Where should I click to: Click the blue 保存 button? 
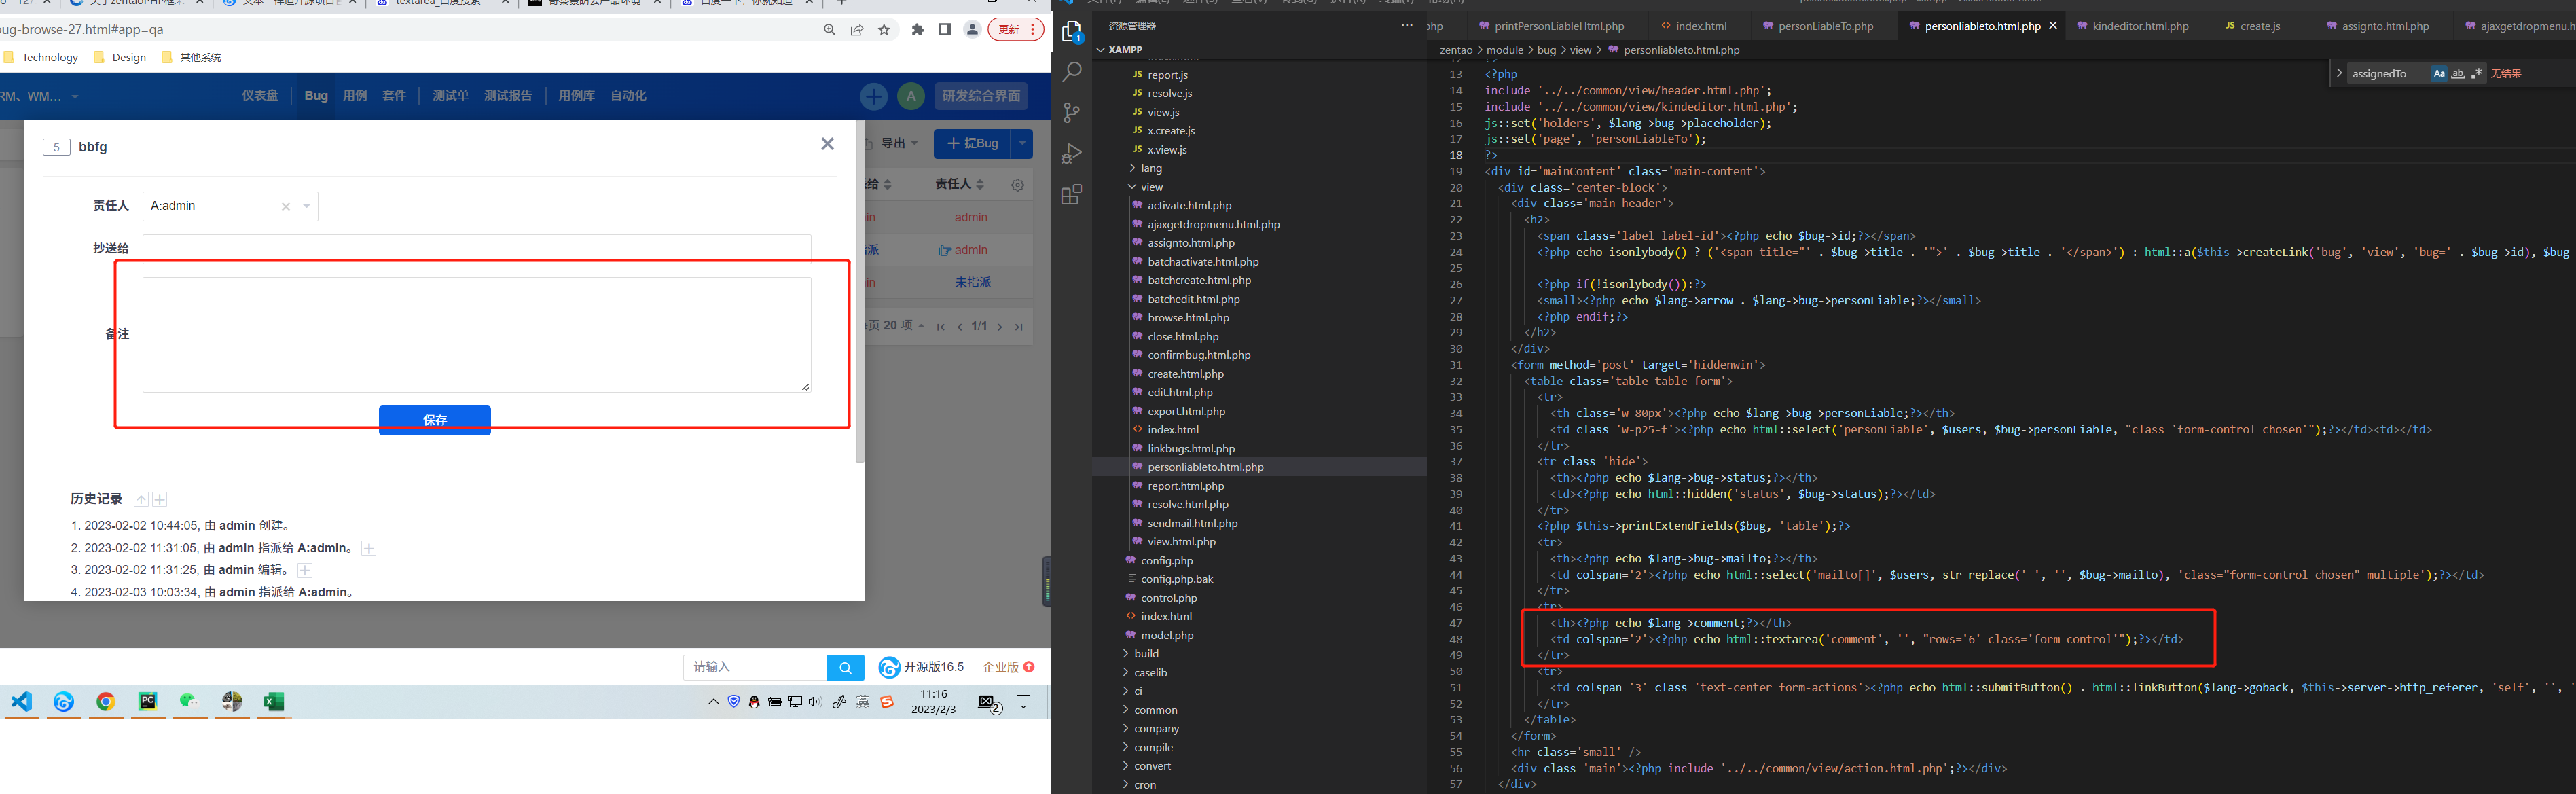click(434, 420)
